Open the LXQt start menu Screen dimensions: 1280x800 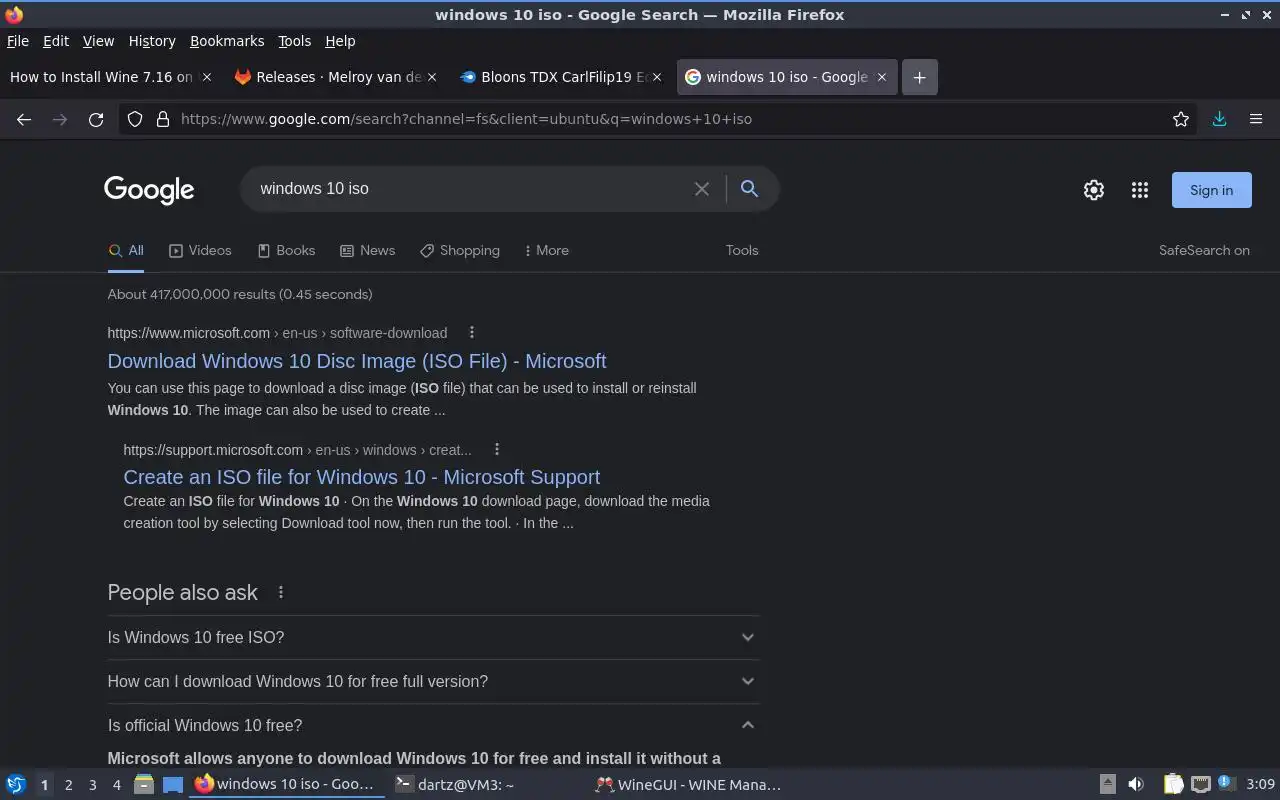coord(16,785)
